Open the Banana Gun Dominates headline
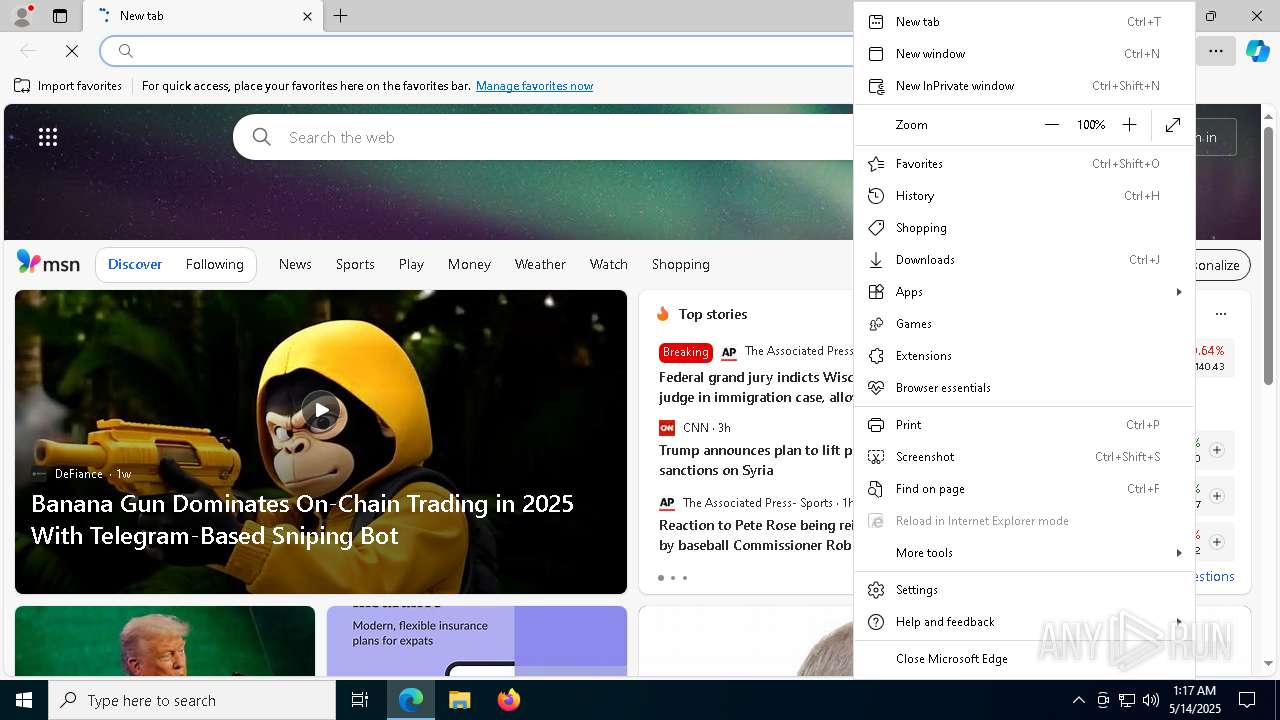Image resolution: width=1280 pixels, height=720 pixels. tap(302, 519)
